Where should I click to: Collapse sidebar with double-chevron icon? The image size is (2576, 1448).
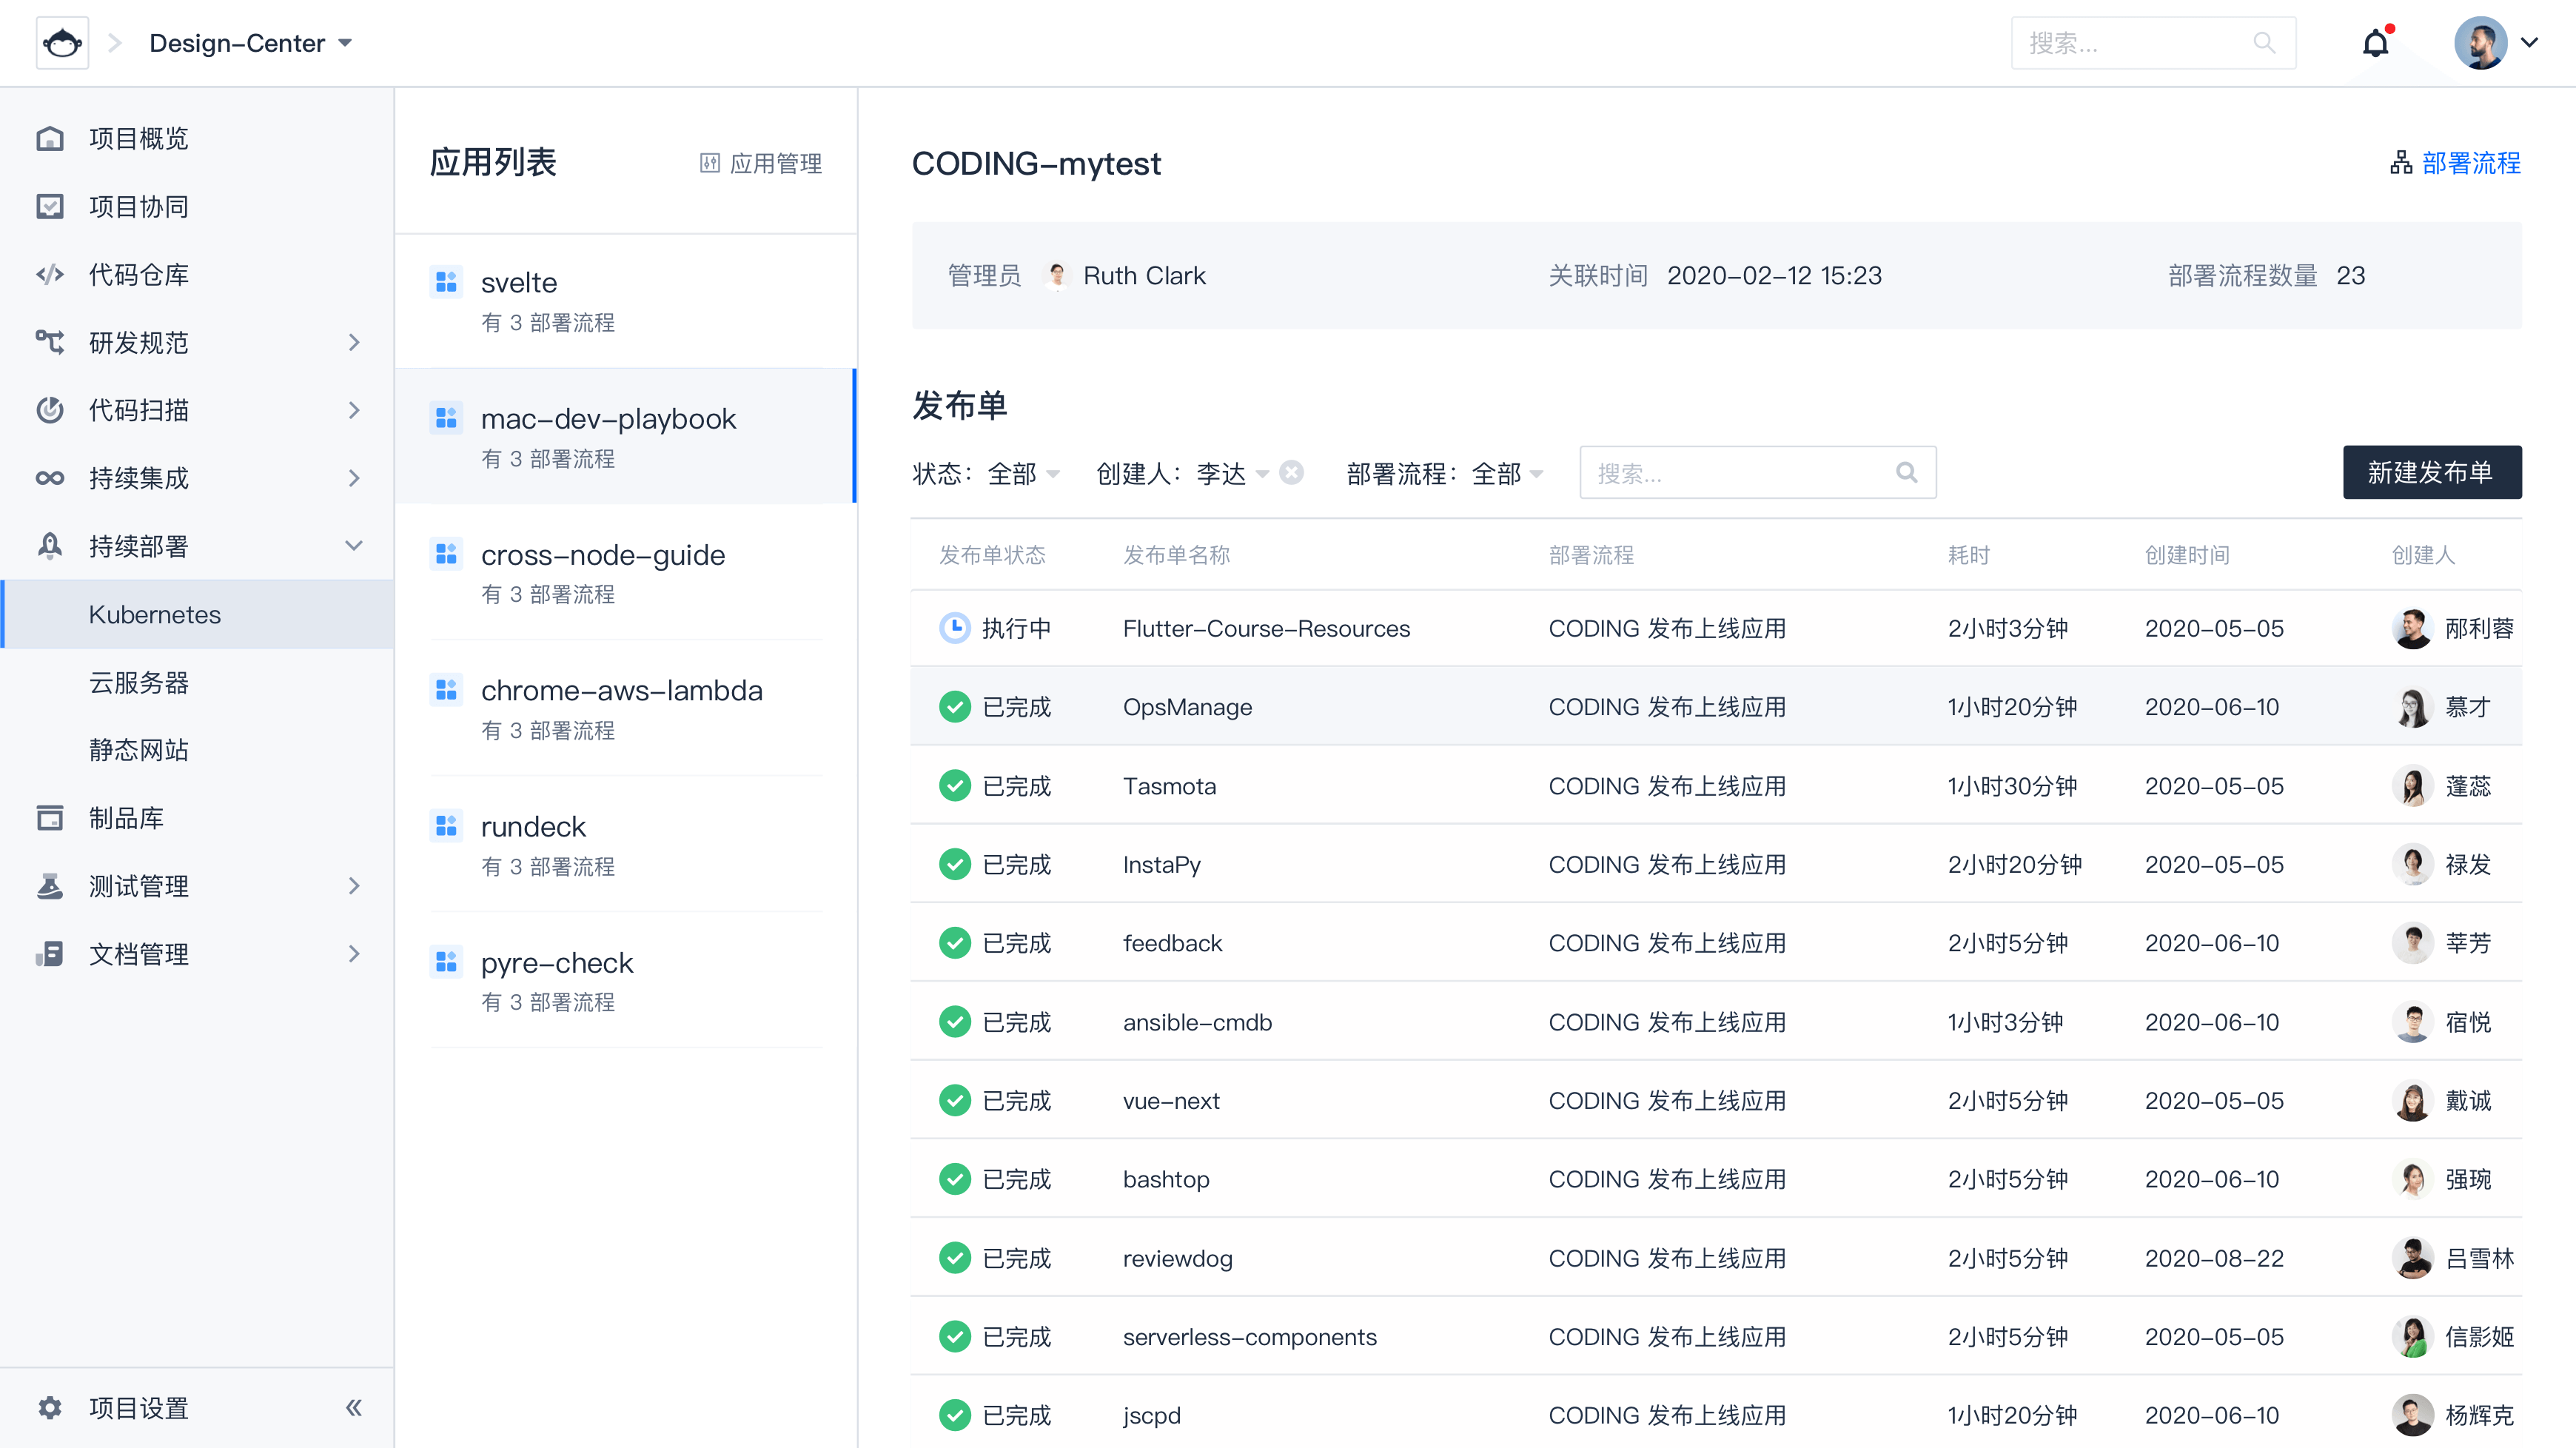click(354, 1408)
